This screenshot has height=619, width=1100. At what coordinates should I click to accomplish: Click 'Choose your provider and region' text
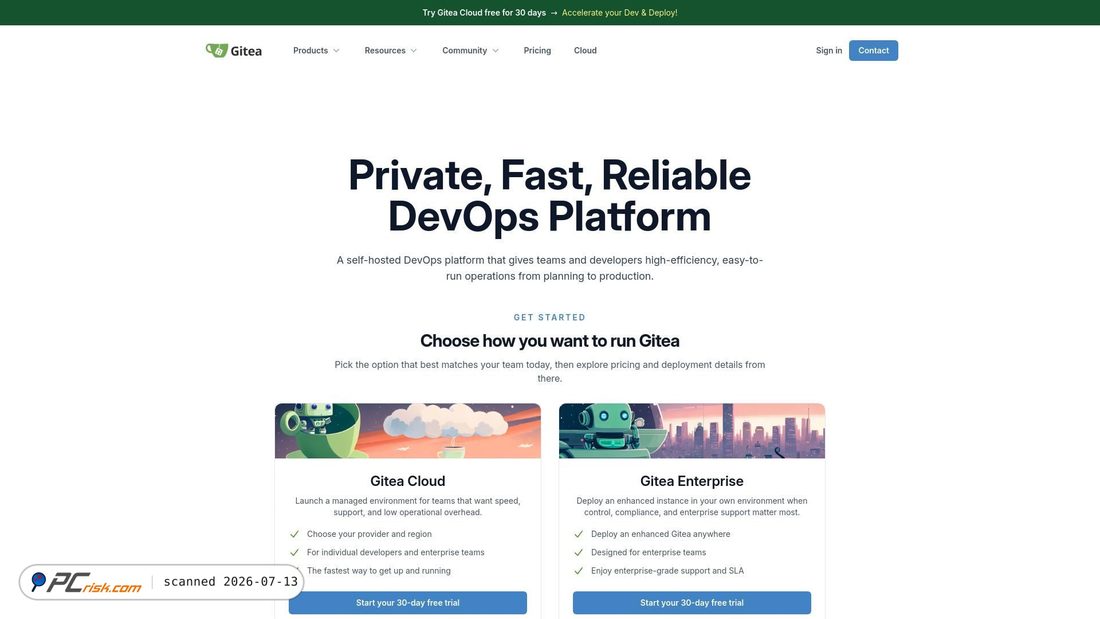click(x=369, y=534)
